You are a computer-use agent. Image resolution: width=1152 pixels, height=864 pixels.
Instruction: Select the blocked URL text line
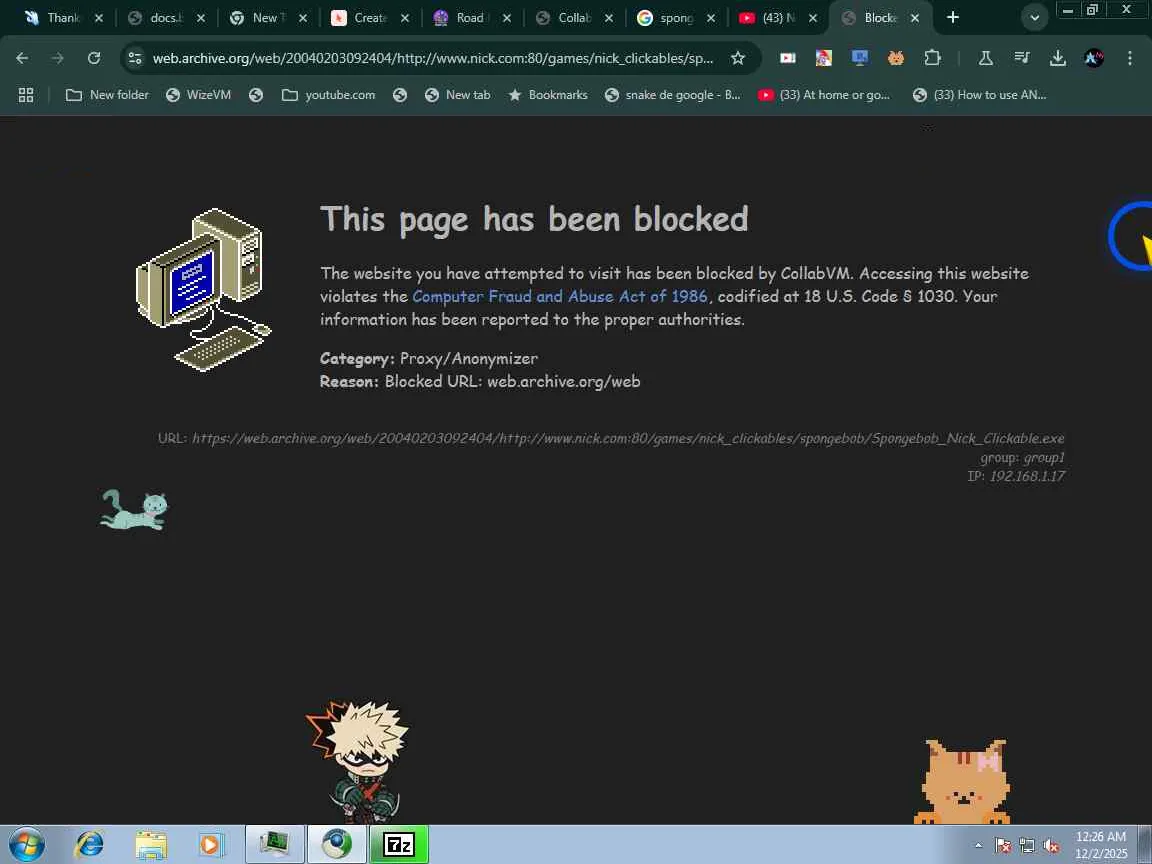pos(611,439)
